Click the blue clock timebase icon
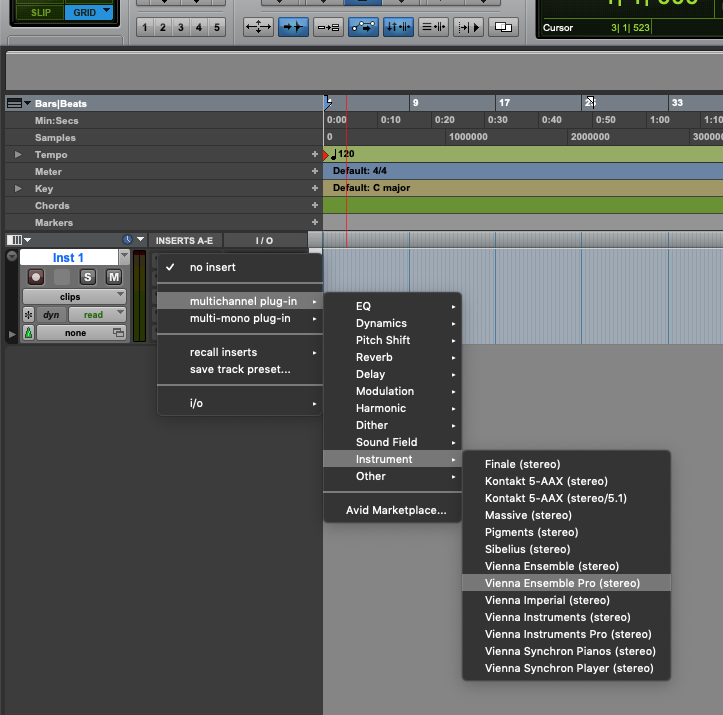The image size is (723, 715). (127, 239)
